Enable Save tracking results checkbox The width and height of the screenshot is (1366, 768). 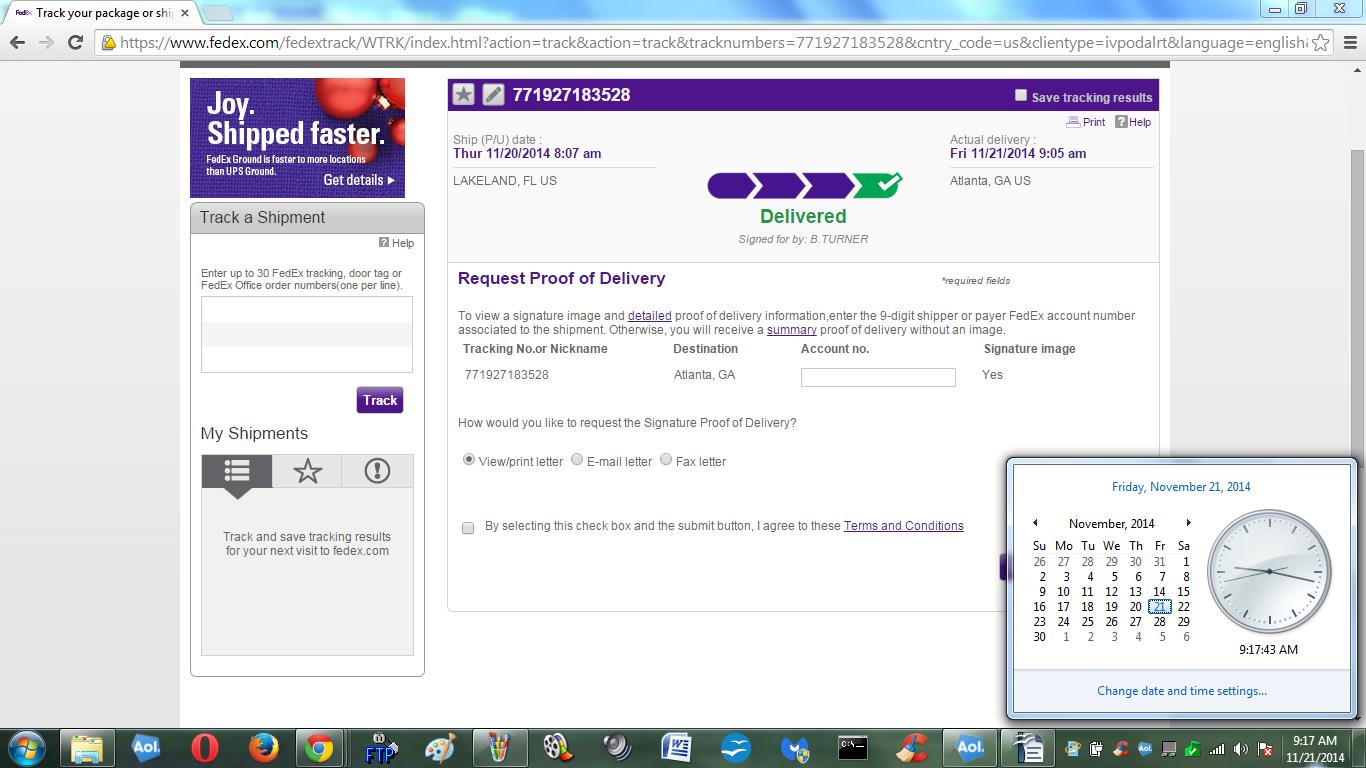pyautogui.click(x=1021, y=96)
